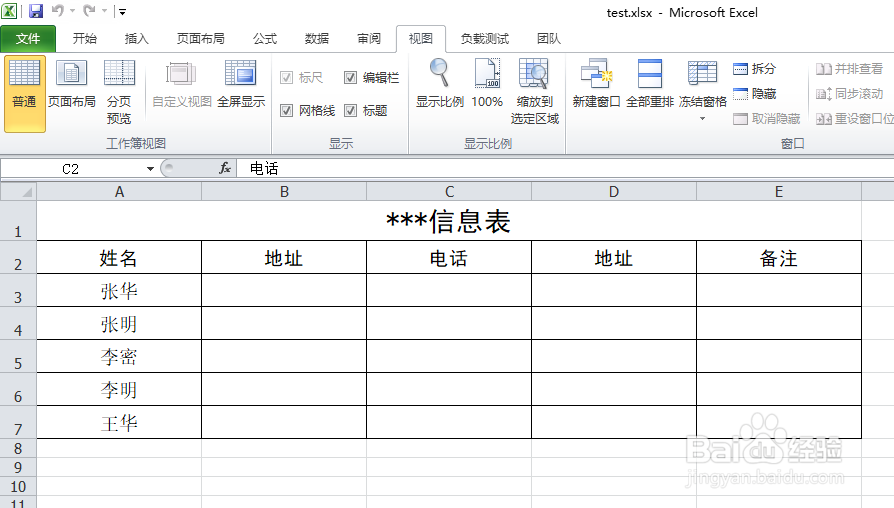894x508 pixels.
Task: Toggle the 标尺 ruler checkbox
Action: [x=286, y=77]
